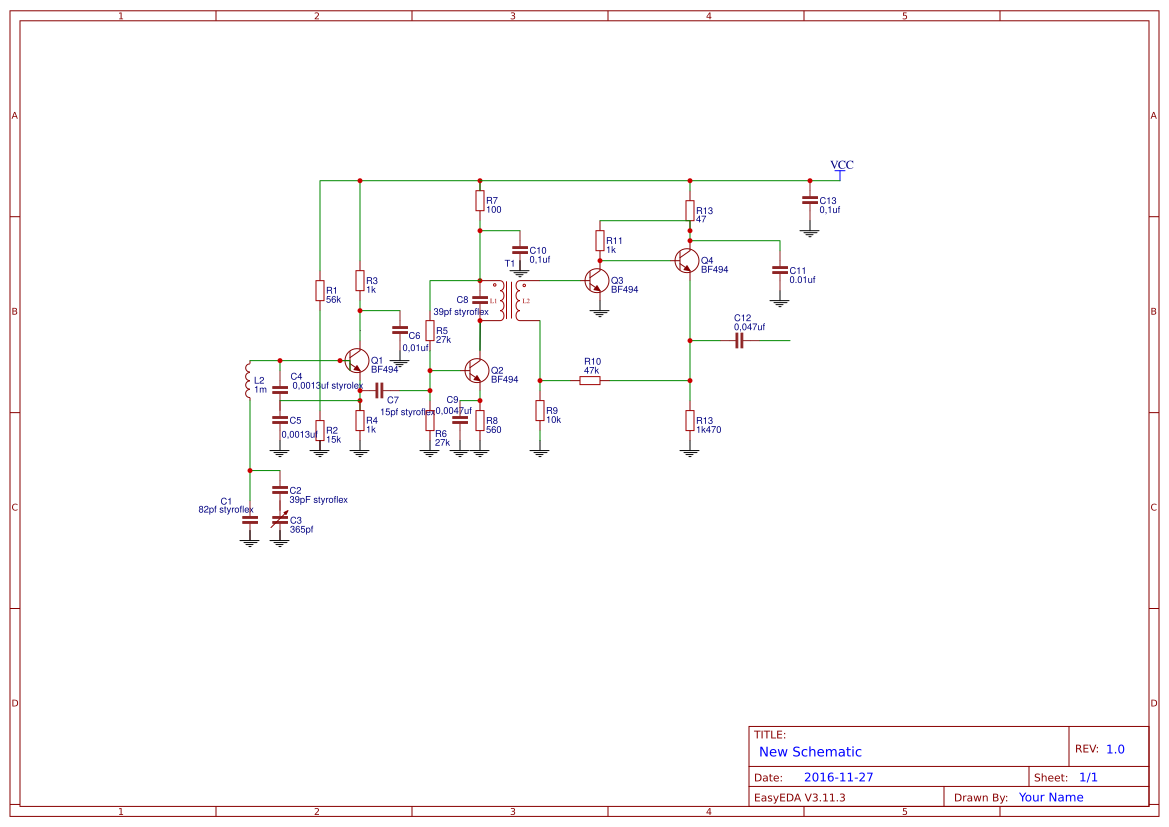Select transistor Q3 BF494 symbol
This screenshot has height=827, width=1169.
click(x=599, y=283)
